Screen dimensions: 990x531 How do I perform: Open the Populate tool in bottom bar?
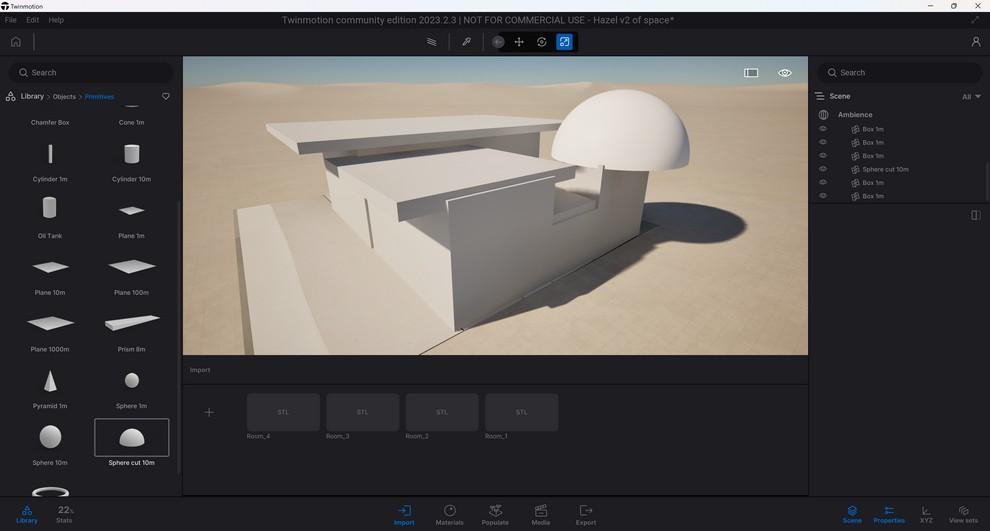[495, 514]
